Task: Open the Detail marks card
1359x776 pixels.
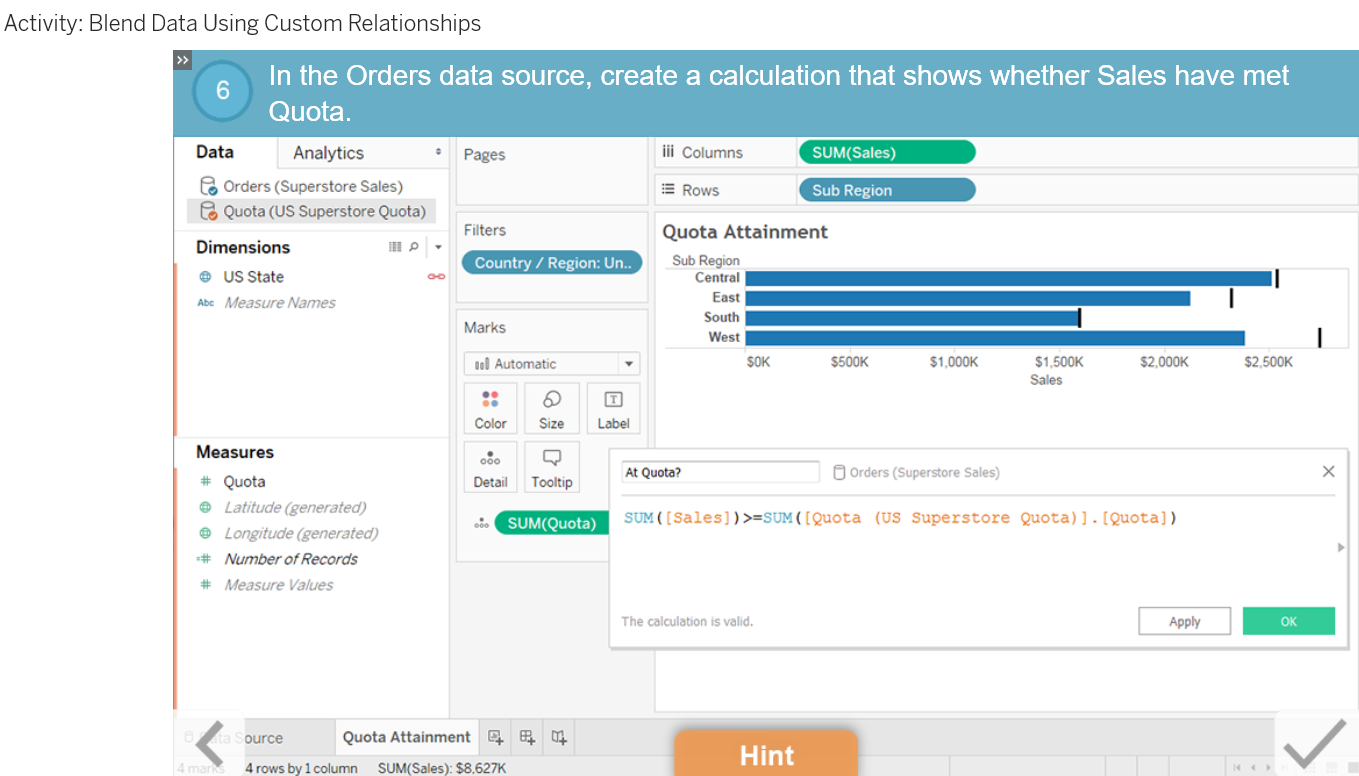Action: click(490, 467)
